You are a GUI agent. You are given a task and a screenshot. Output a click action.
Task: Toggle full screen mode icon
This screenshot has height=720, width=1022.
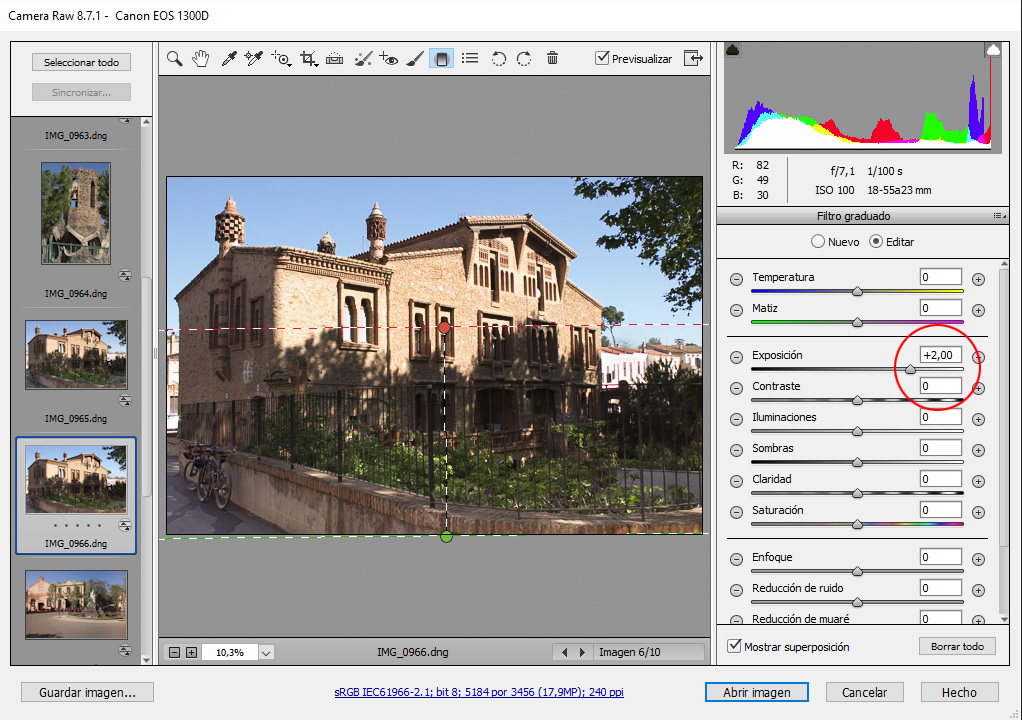[x=693, y=59]
